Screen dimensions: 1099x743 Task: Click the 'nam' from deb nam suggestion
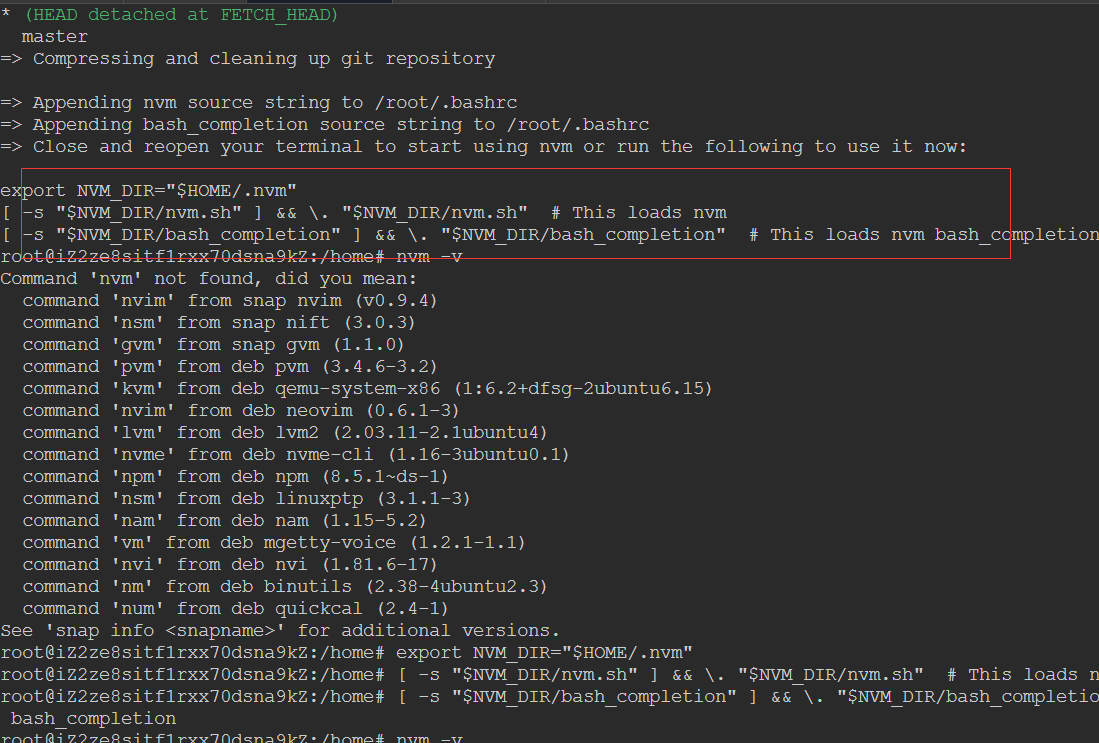224,521
